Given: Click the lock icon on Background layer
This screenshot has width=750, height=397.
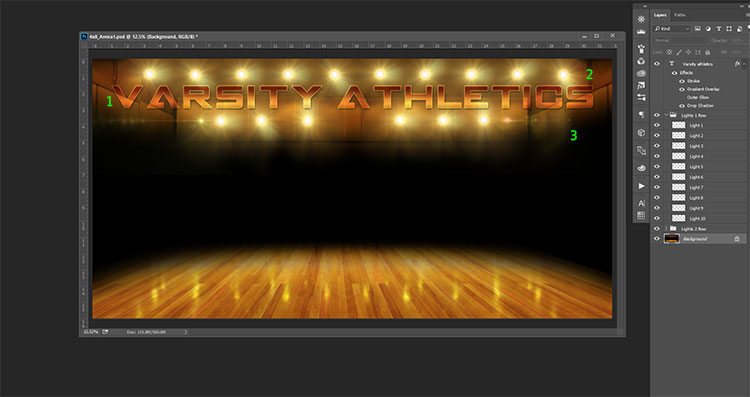Looking at the screenshot, I should [x=737, y=239].
